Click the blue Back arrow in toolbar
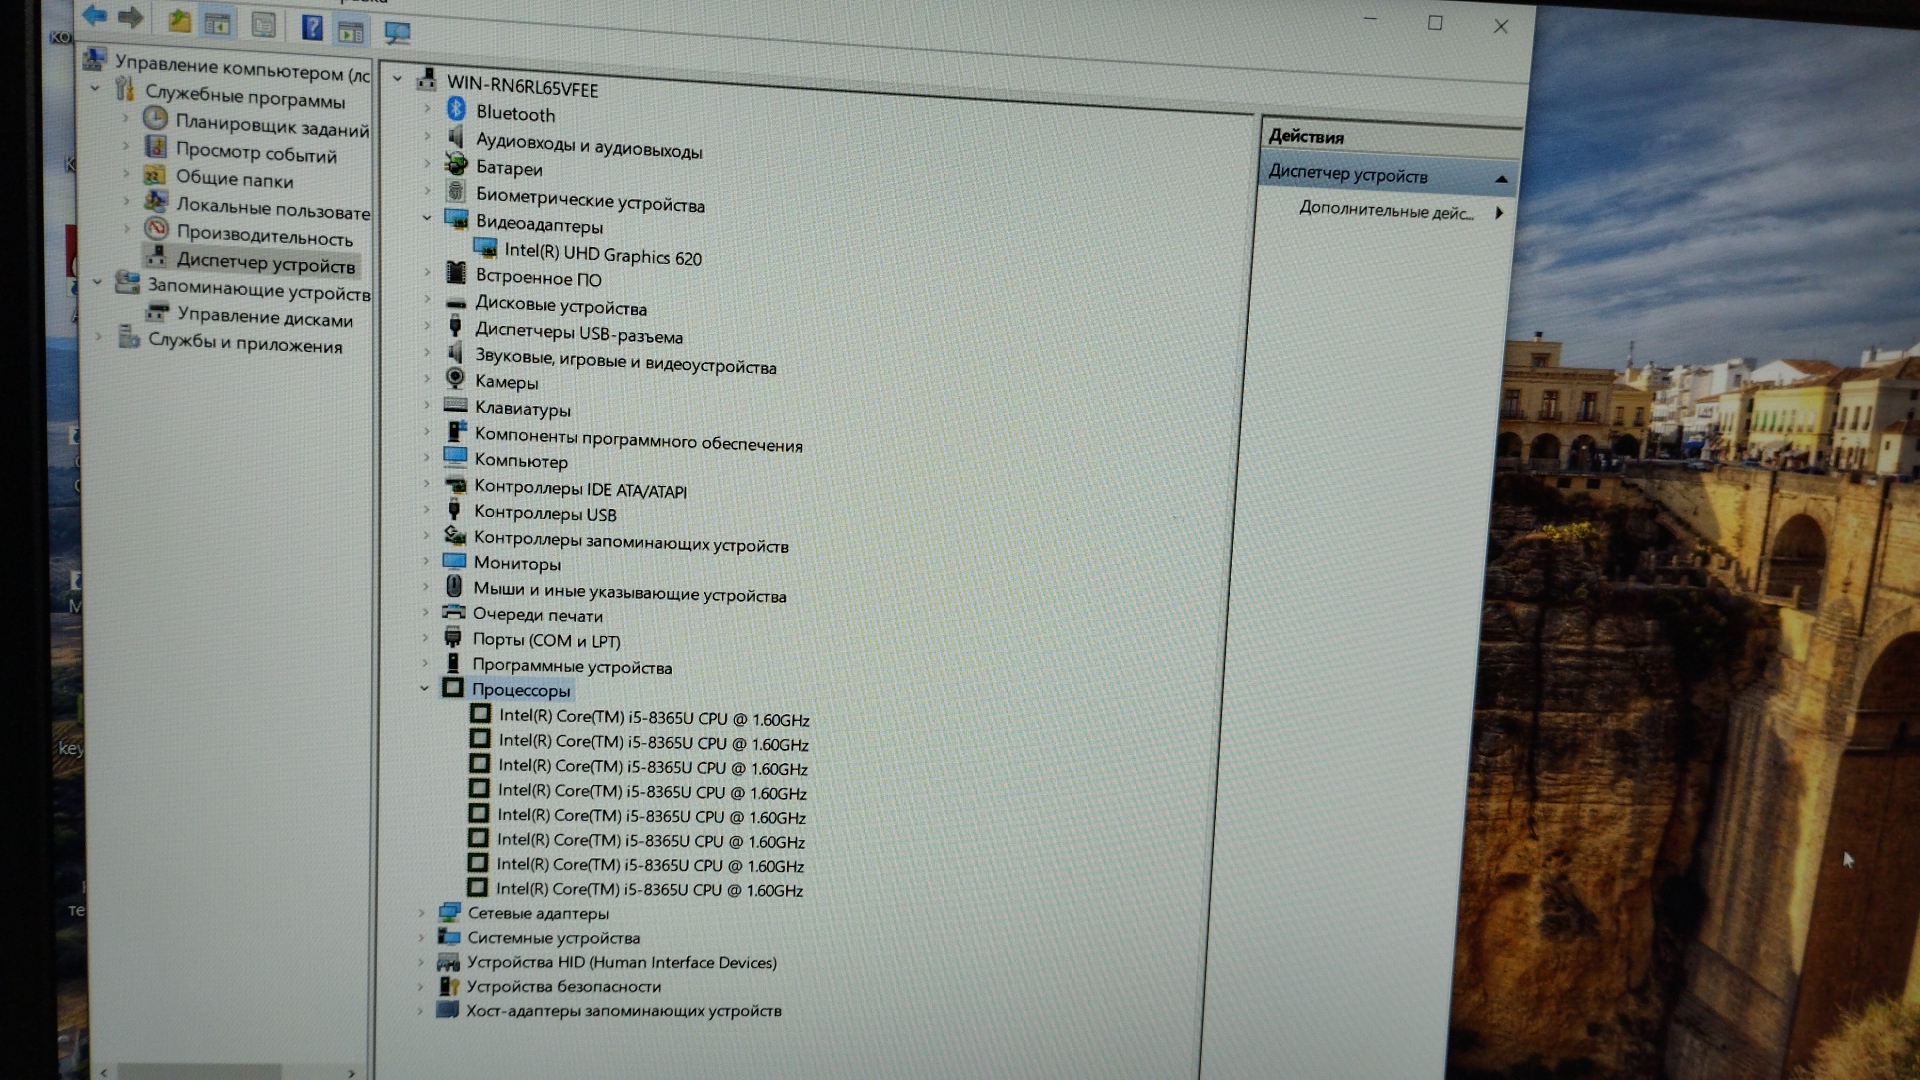The height and width of the screenshot is (1080, 1920). point(95,15)
